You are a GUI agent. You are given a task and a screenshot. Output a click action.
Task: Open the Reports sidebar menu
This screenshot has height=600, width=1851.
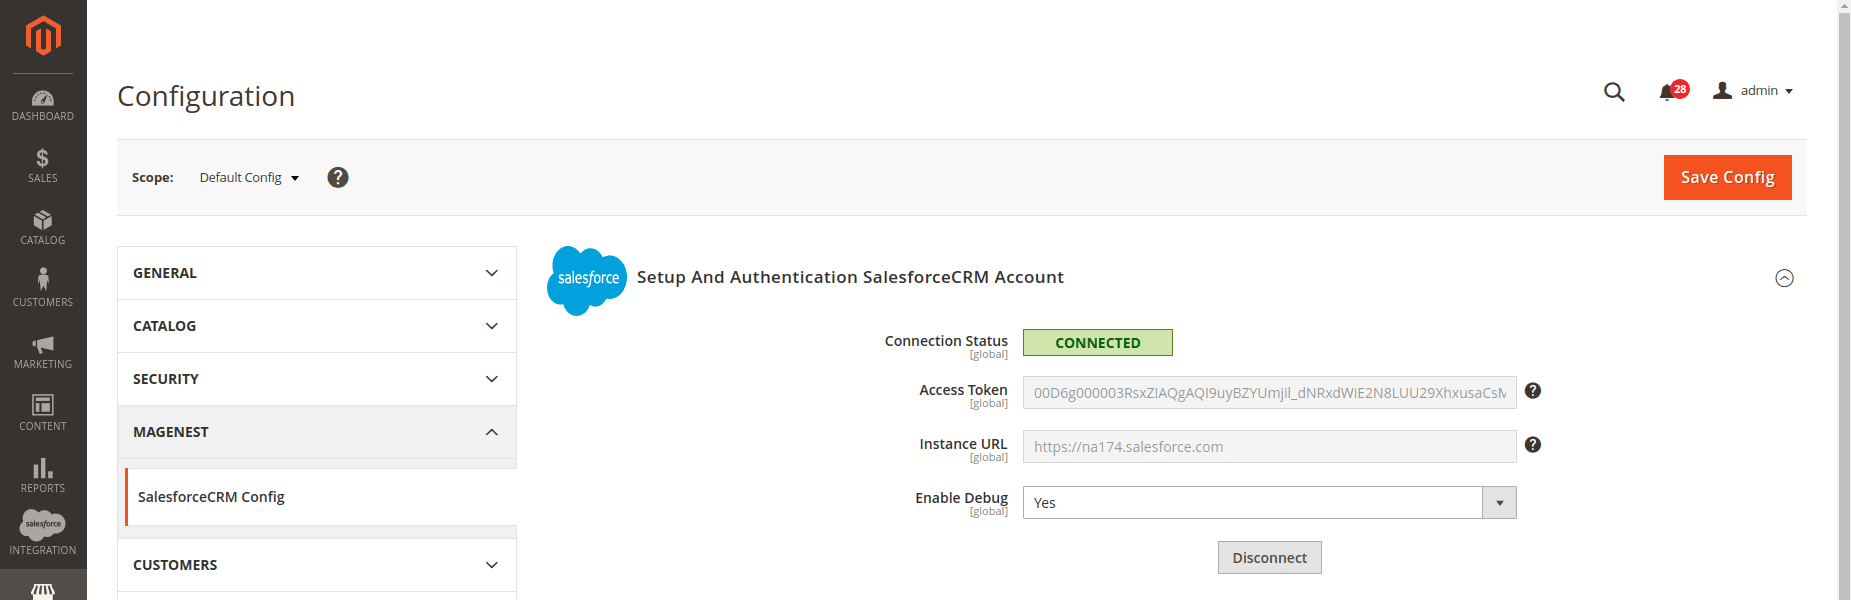(43, 476)
